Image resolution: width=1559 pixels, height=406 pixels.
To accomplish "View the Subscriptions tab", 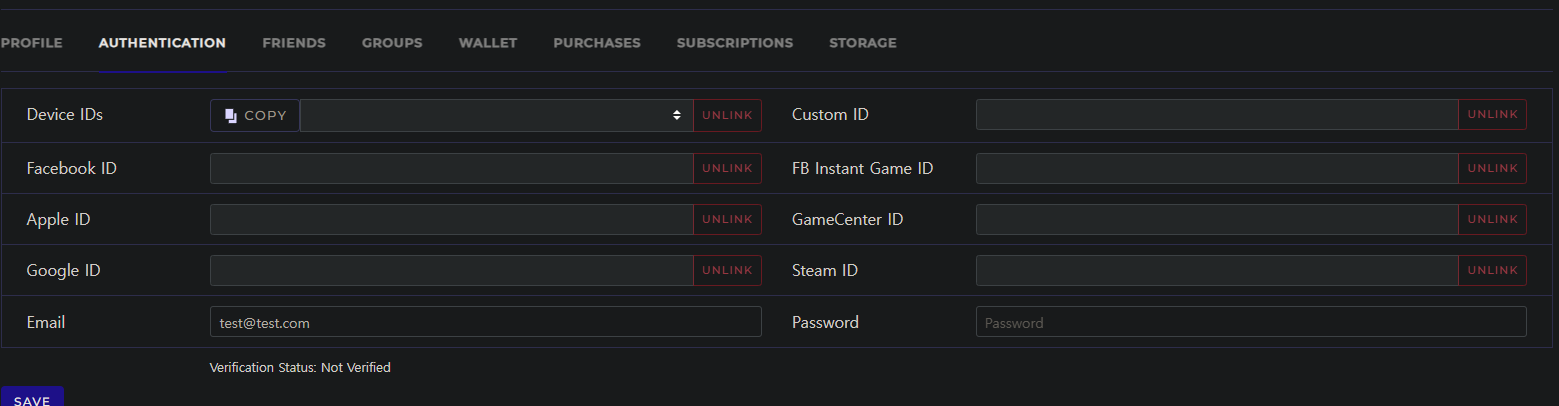I will (735, 43).
